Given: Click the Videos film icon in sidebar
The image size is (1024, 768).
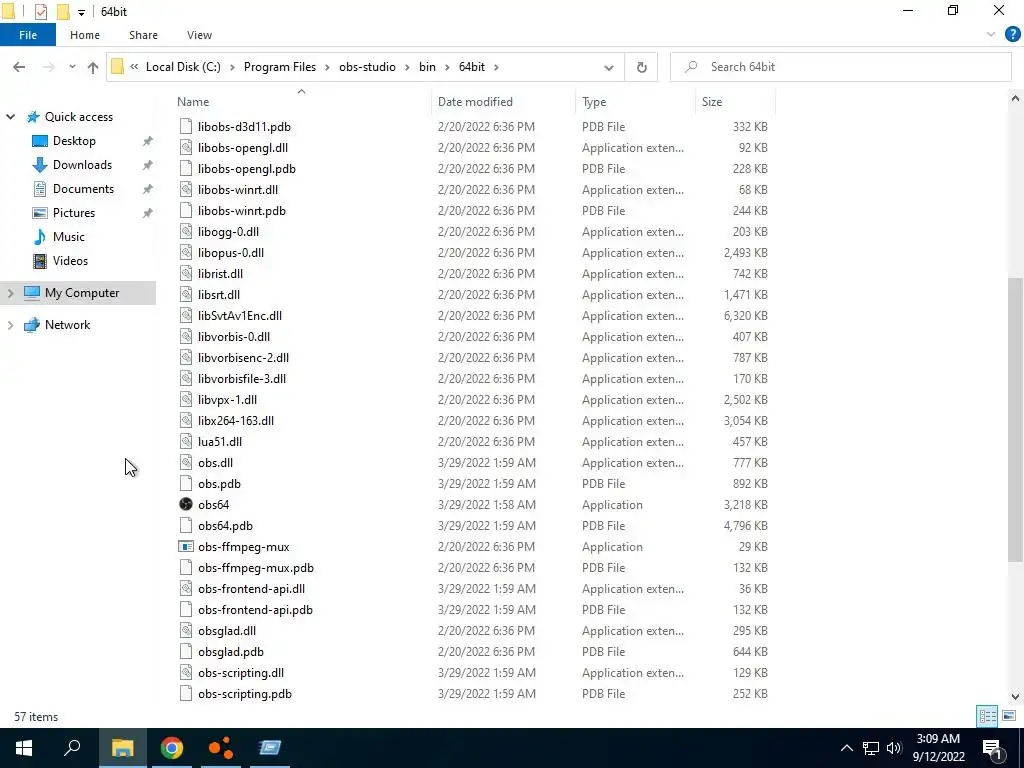Looking at the screenshot, I should tap(40, 261).
